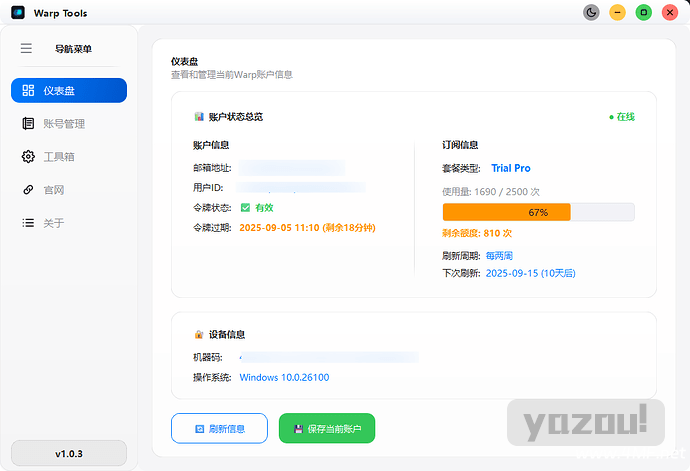Click the 剩余额度: 810 次 text

pos(477,233)
